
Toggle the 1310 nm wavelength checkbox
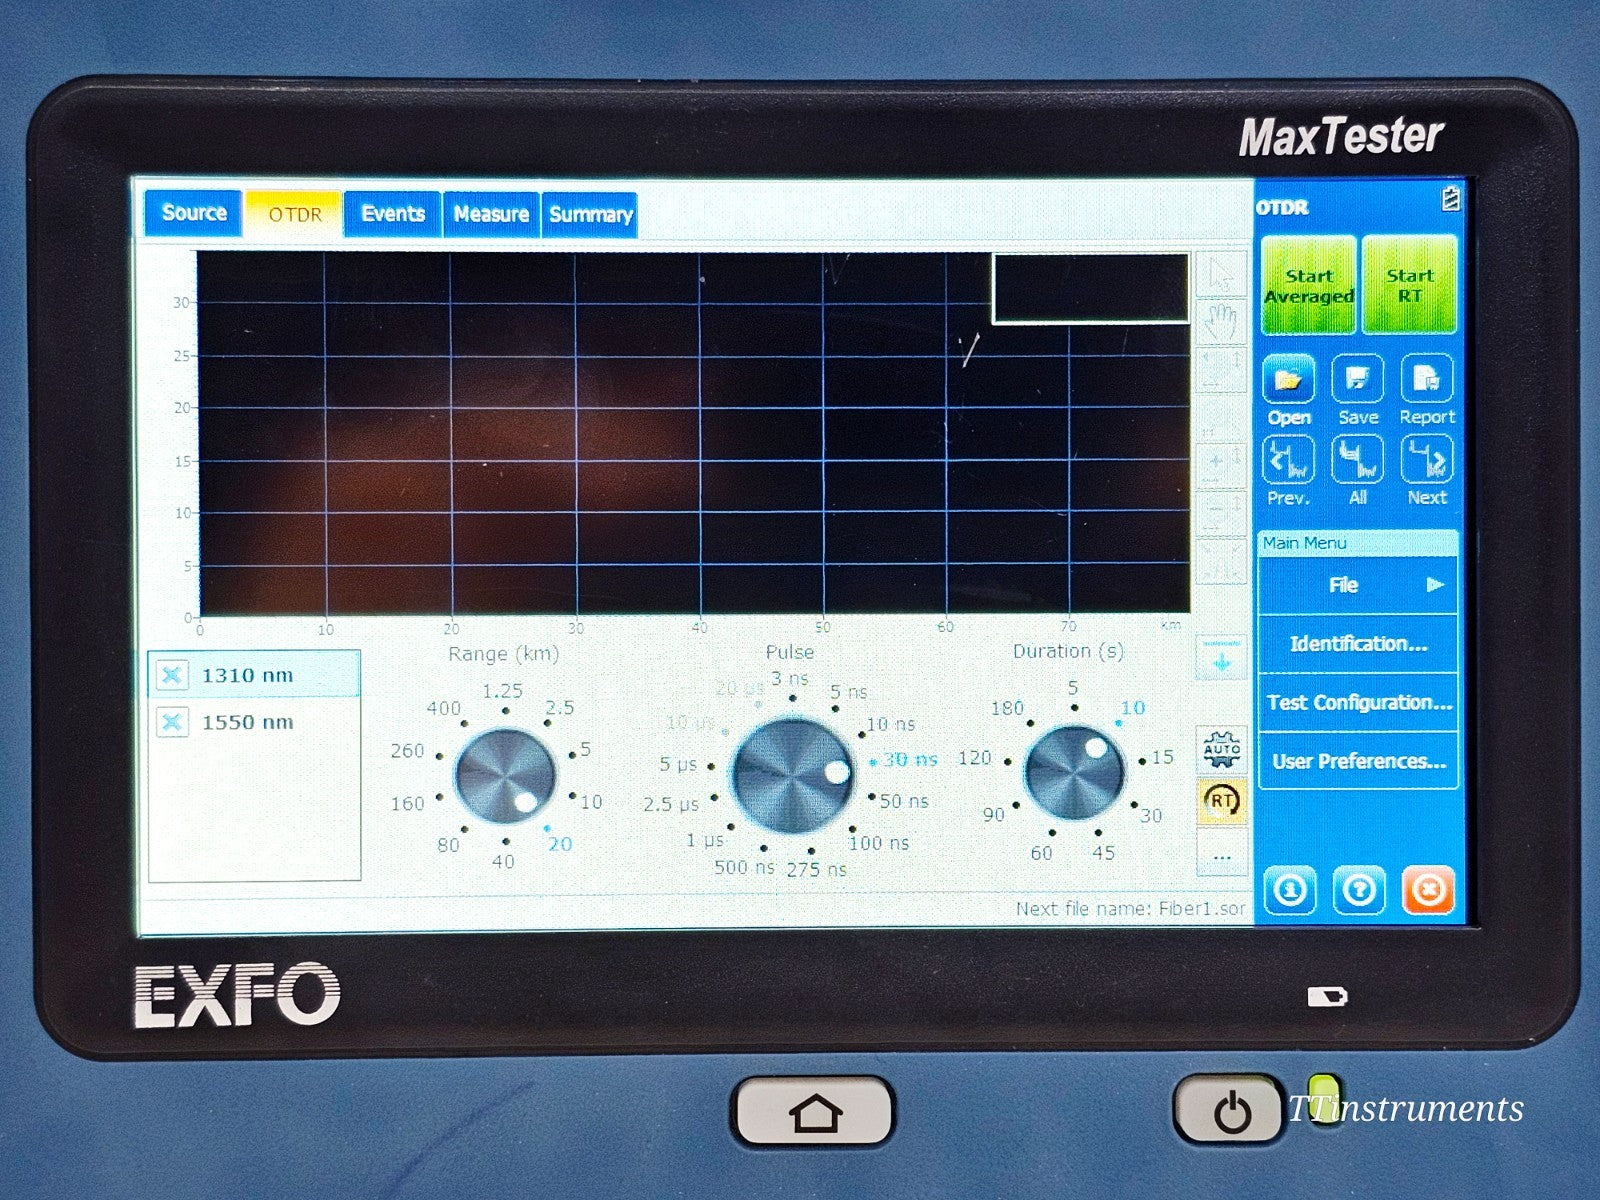[x=172, y=675]
